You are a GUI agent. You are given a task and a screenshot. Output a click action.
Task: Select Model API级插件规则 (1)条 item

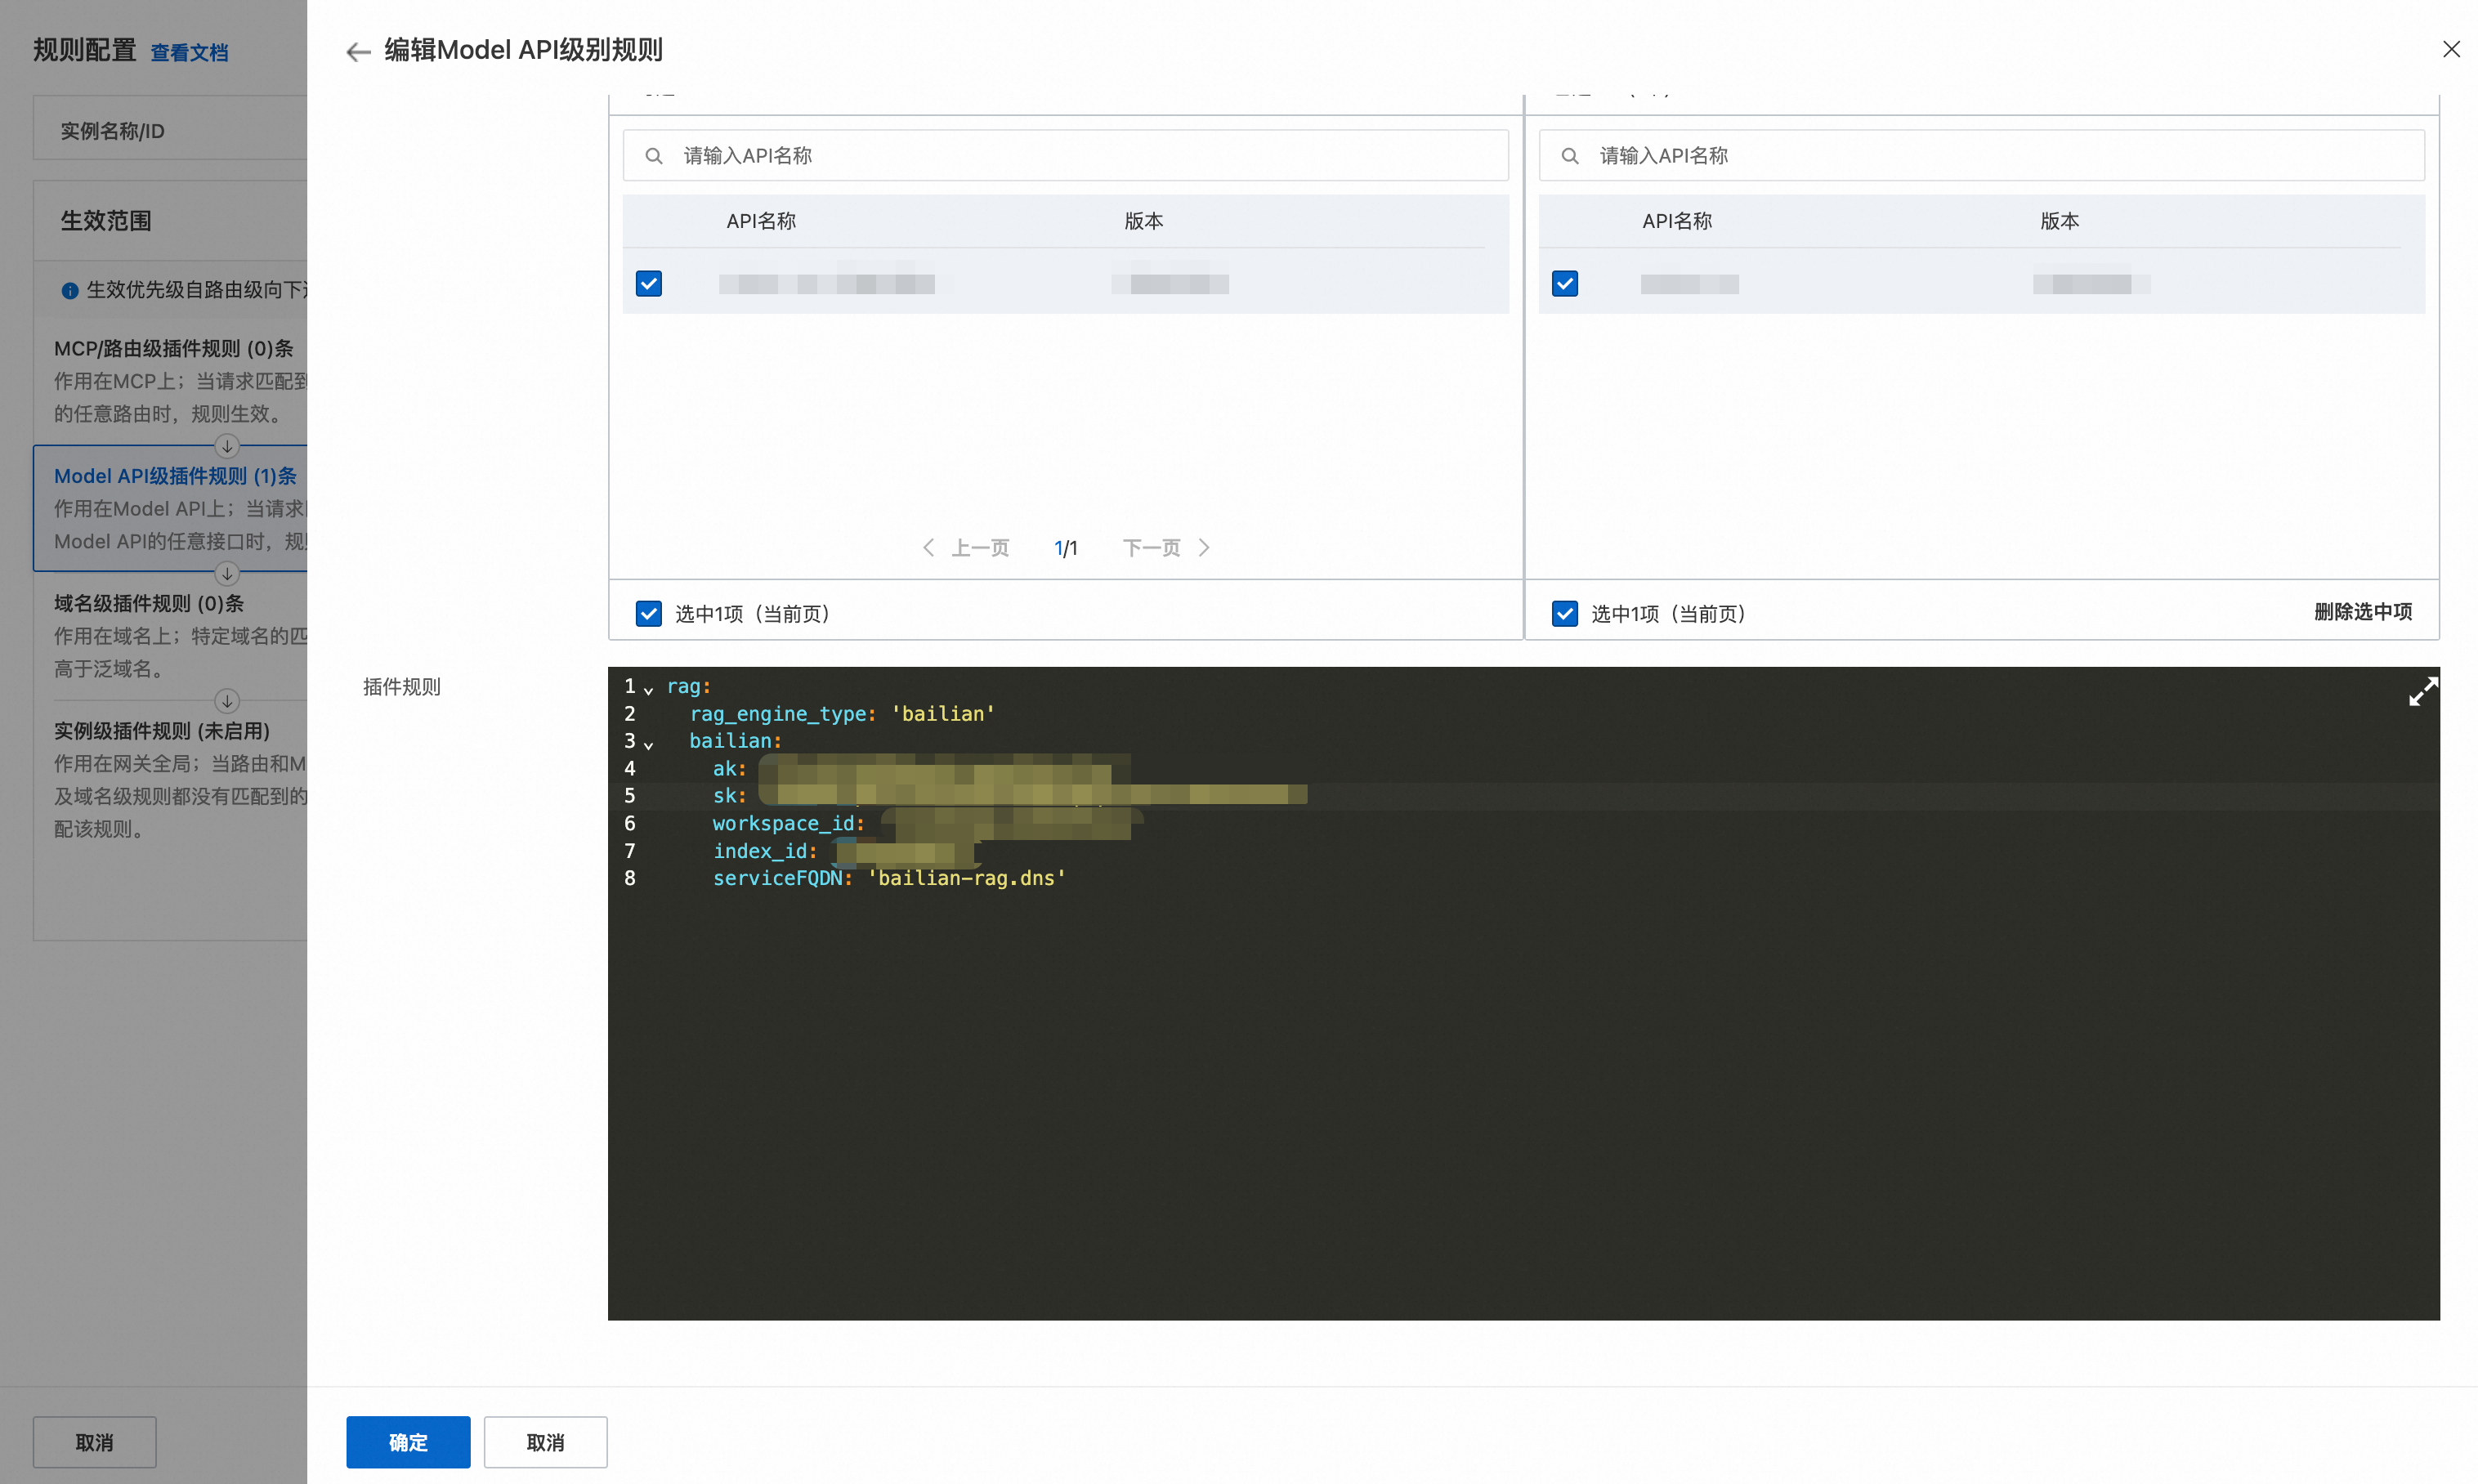point(175,477)
